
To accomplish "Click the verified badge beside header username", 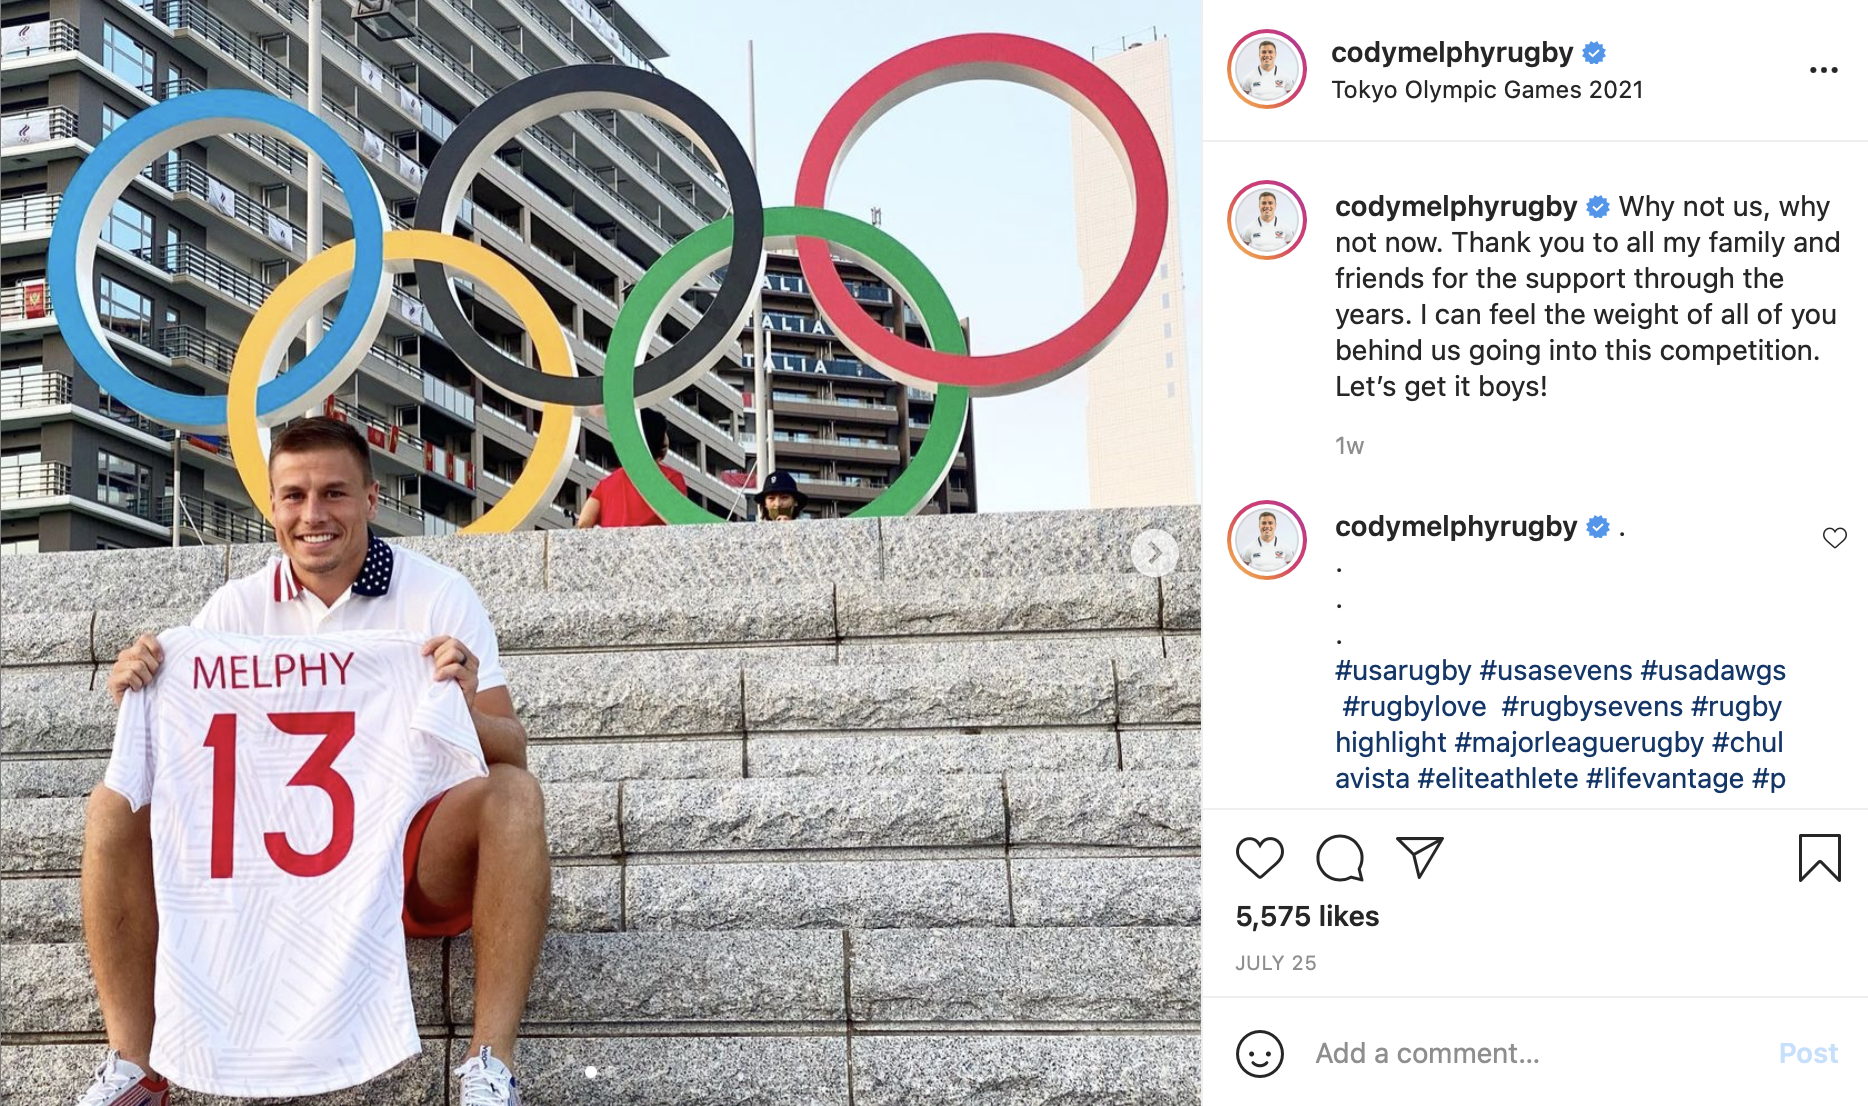I will click(1595, 52).
